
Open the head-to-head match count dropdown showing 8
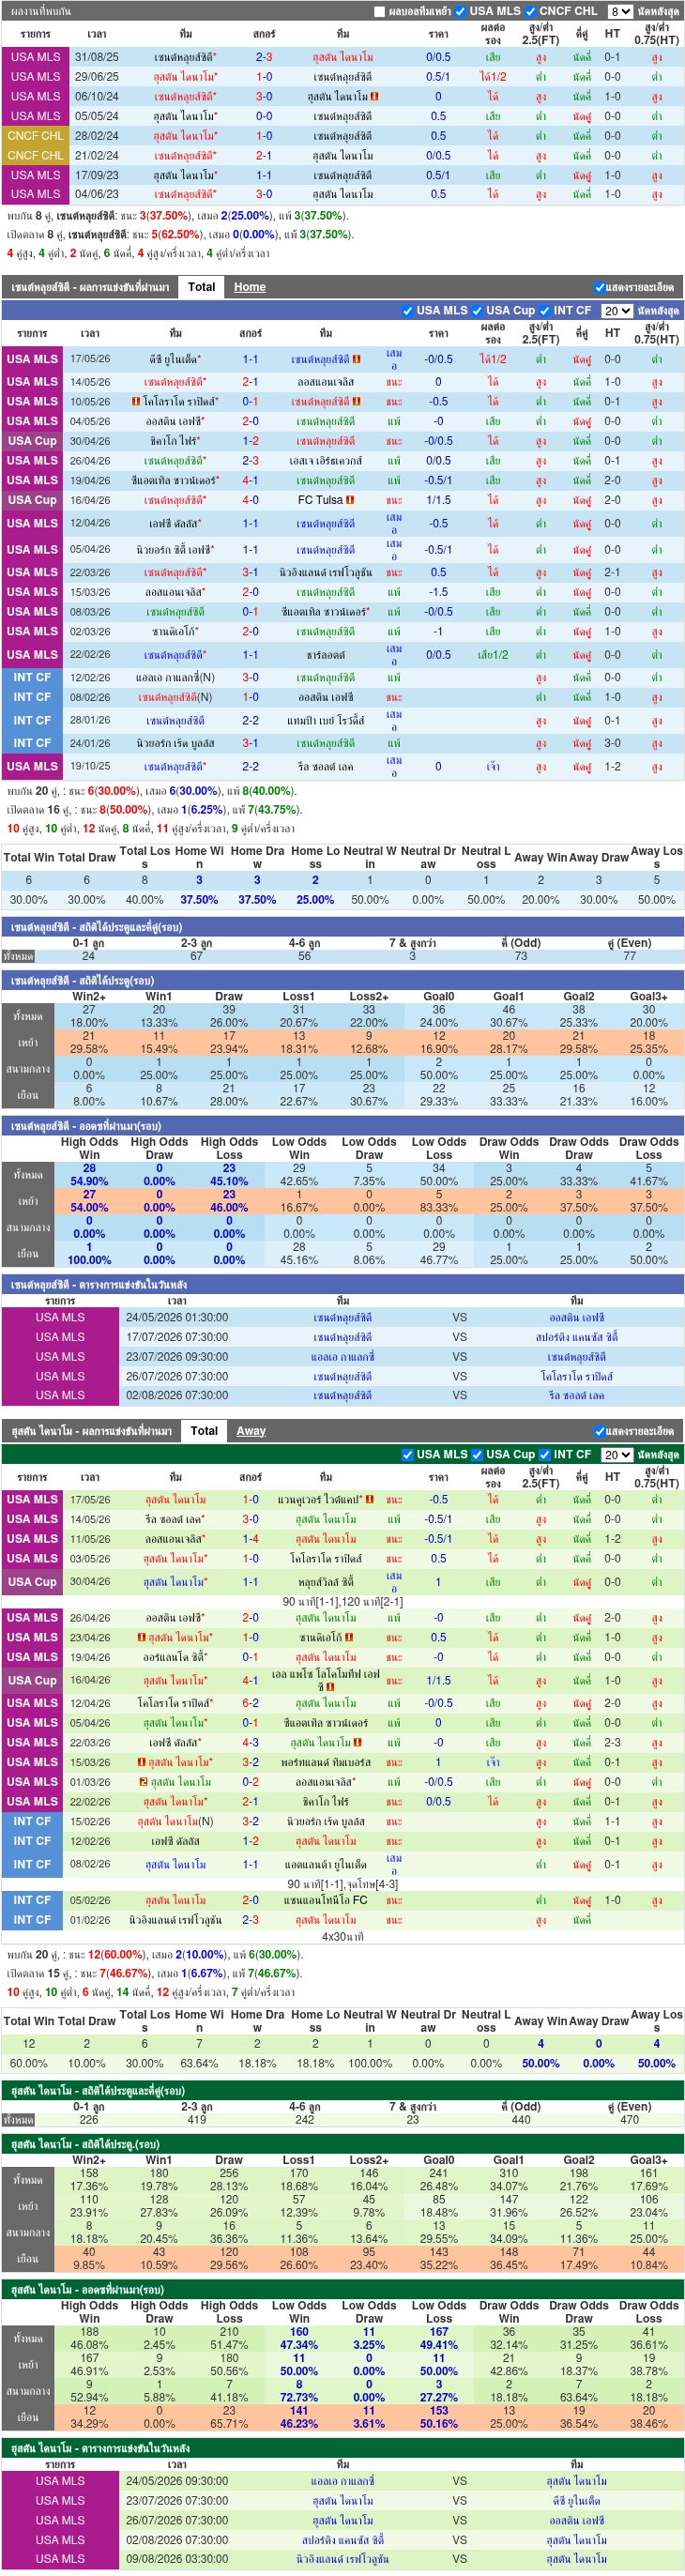(620, 12)
